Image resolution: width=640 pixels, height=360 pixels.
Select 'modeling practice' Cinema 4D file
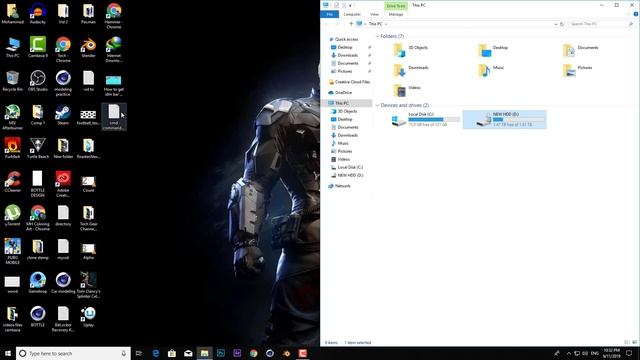[x=63, y=83]
